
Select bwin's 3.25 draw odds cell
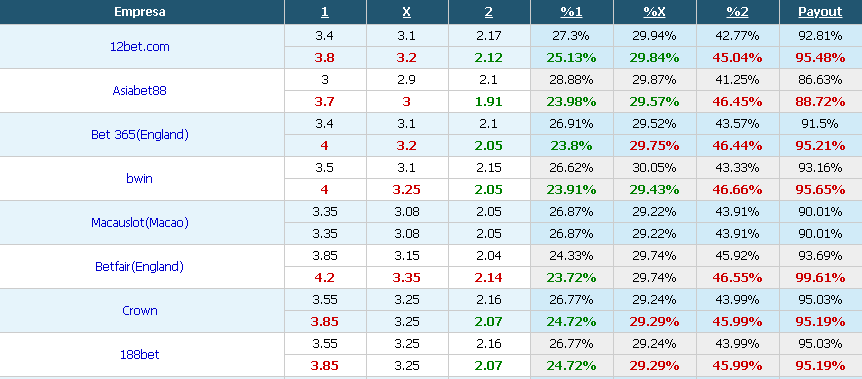point(407,190)
